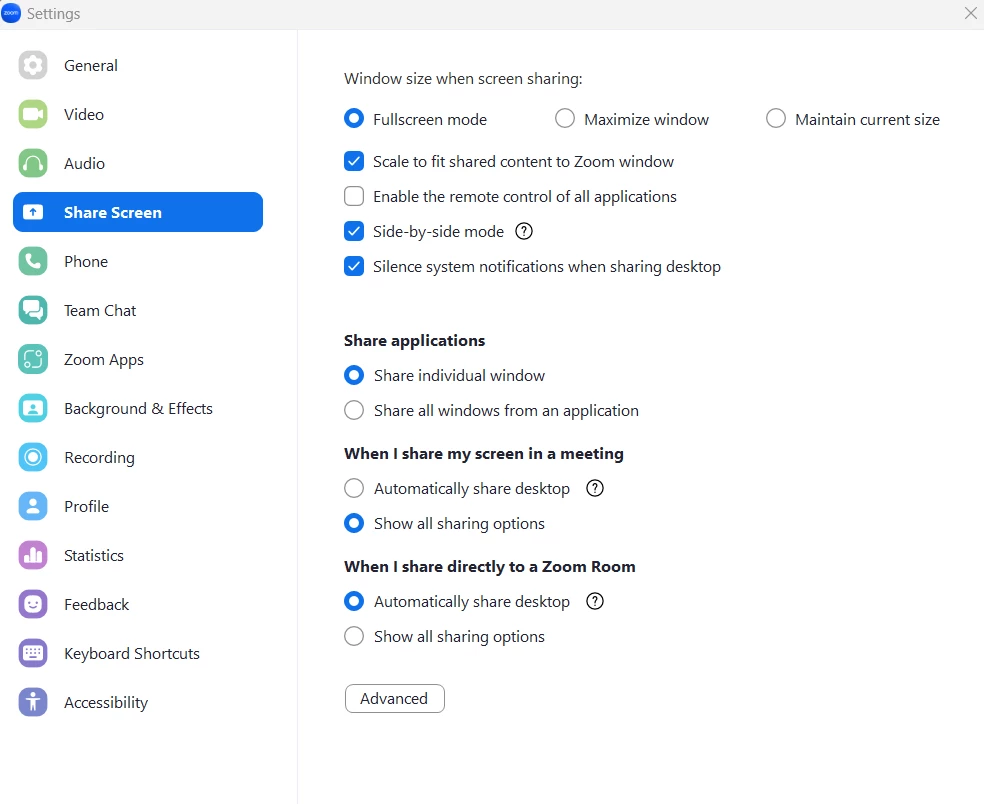Select Maximize window radio button

pos(565,119)
